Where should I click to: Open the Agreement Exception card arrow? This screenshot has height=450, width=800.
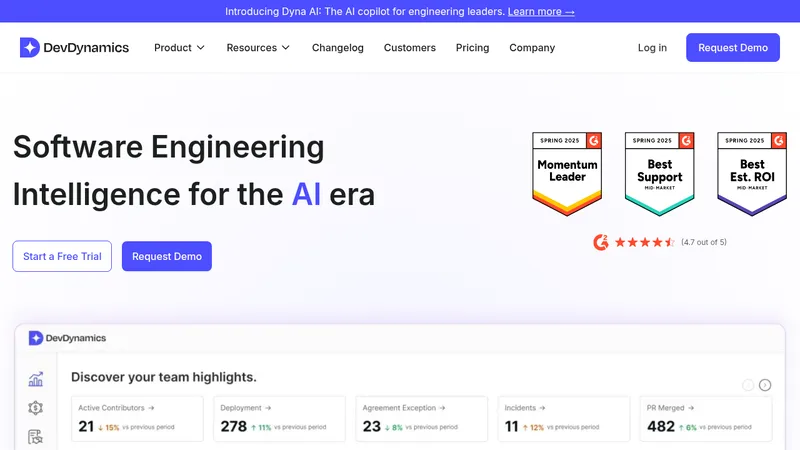tap(442, 408)
